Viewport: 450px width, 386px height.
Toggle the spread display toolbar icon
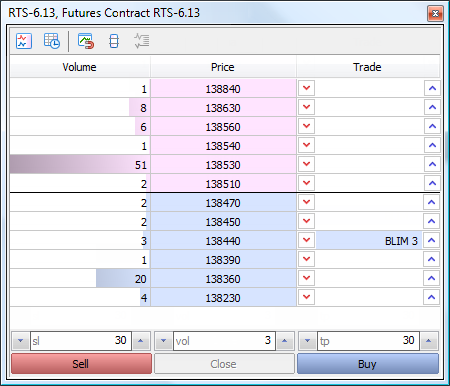[114, 41]
